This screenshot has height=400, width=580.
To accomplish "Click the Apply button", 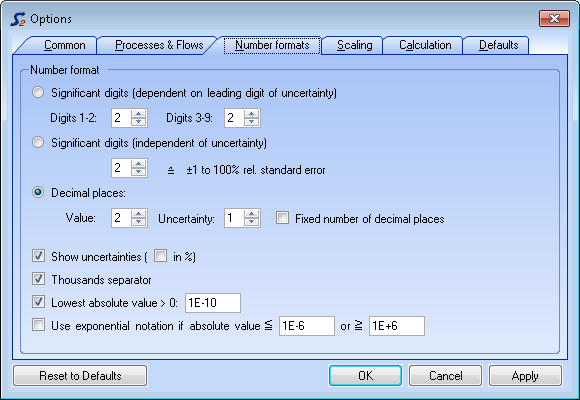I will (x=525, y=376).
